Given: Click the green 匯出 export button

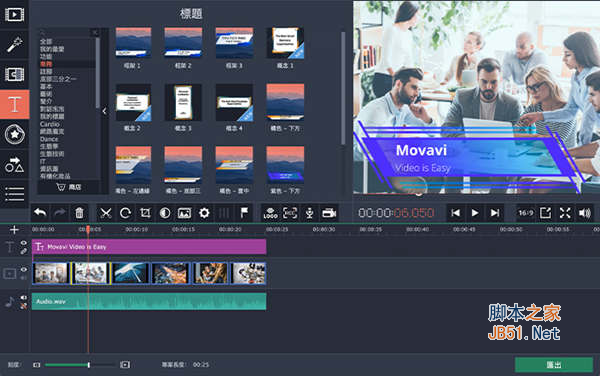Looking at the screenshot, I should [554, 364].
